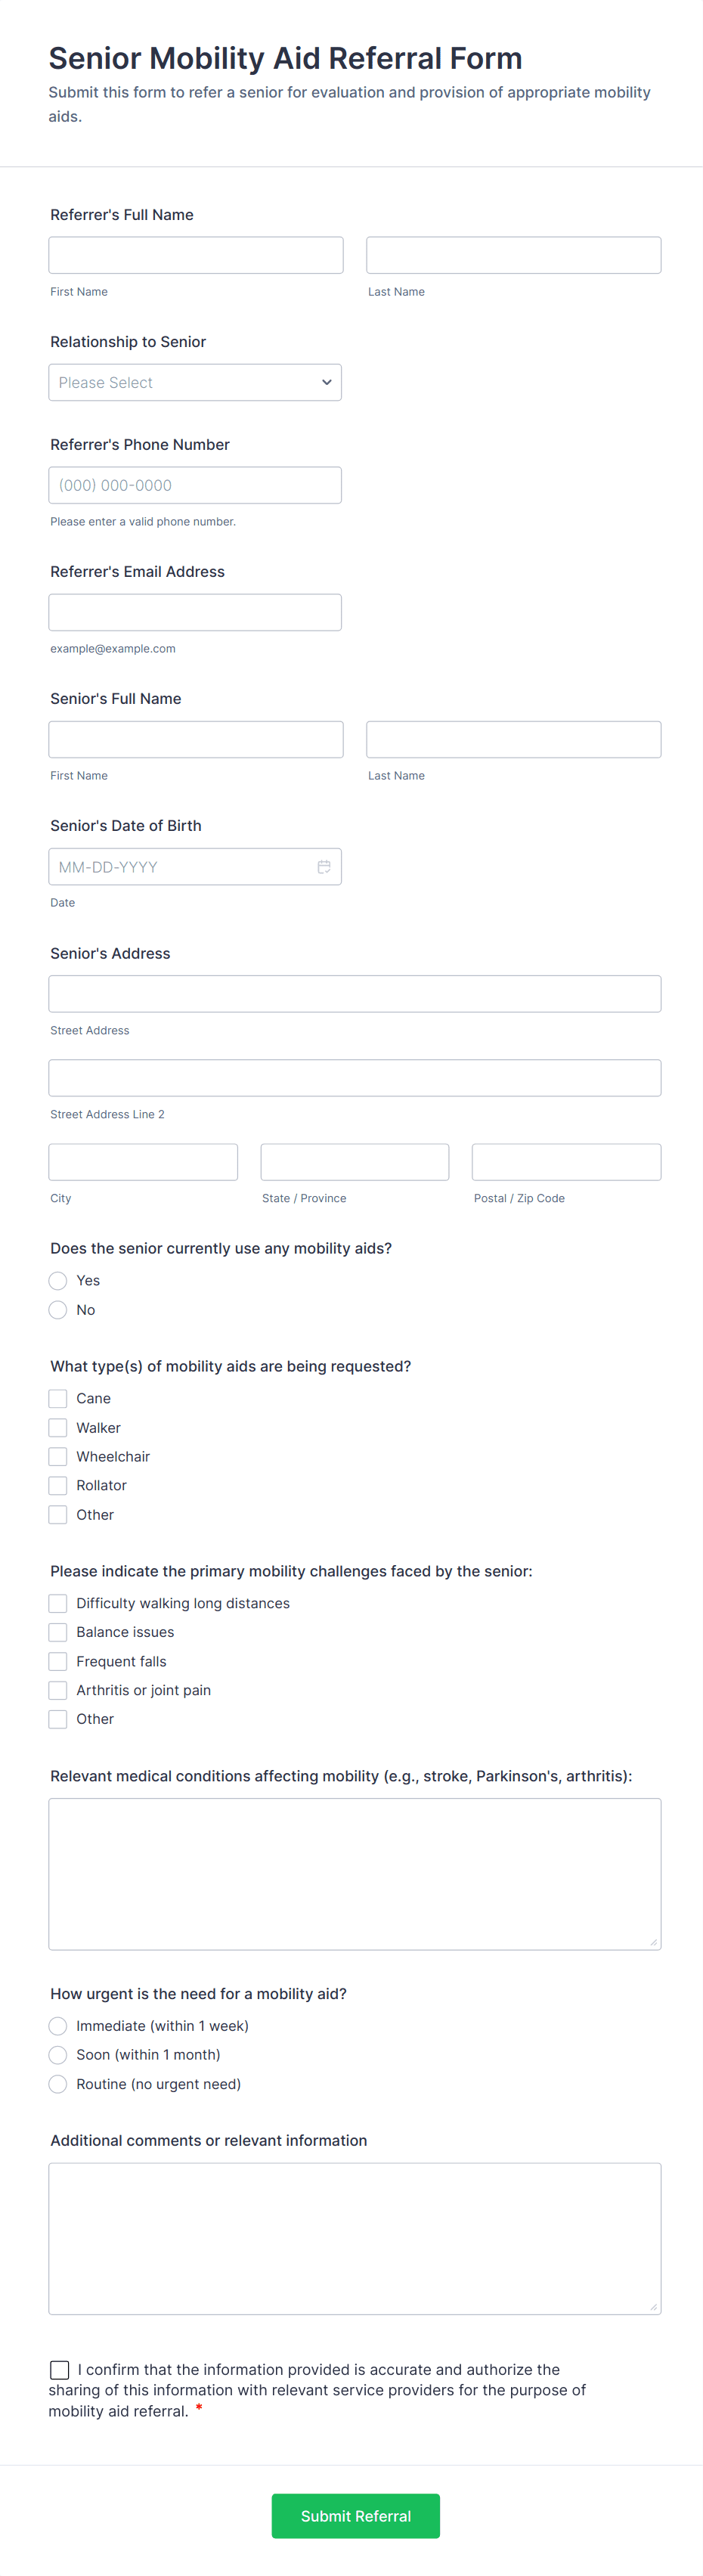The image size is (703, 2576).
Task: Click the Submit Referral button
Action: (355, 2516)
